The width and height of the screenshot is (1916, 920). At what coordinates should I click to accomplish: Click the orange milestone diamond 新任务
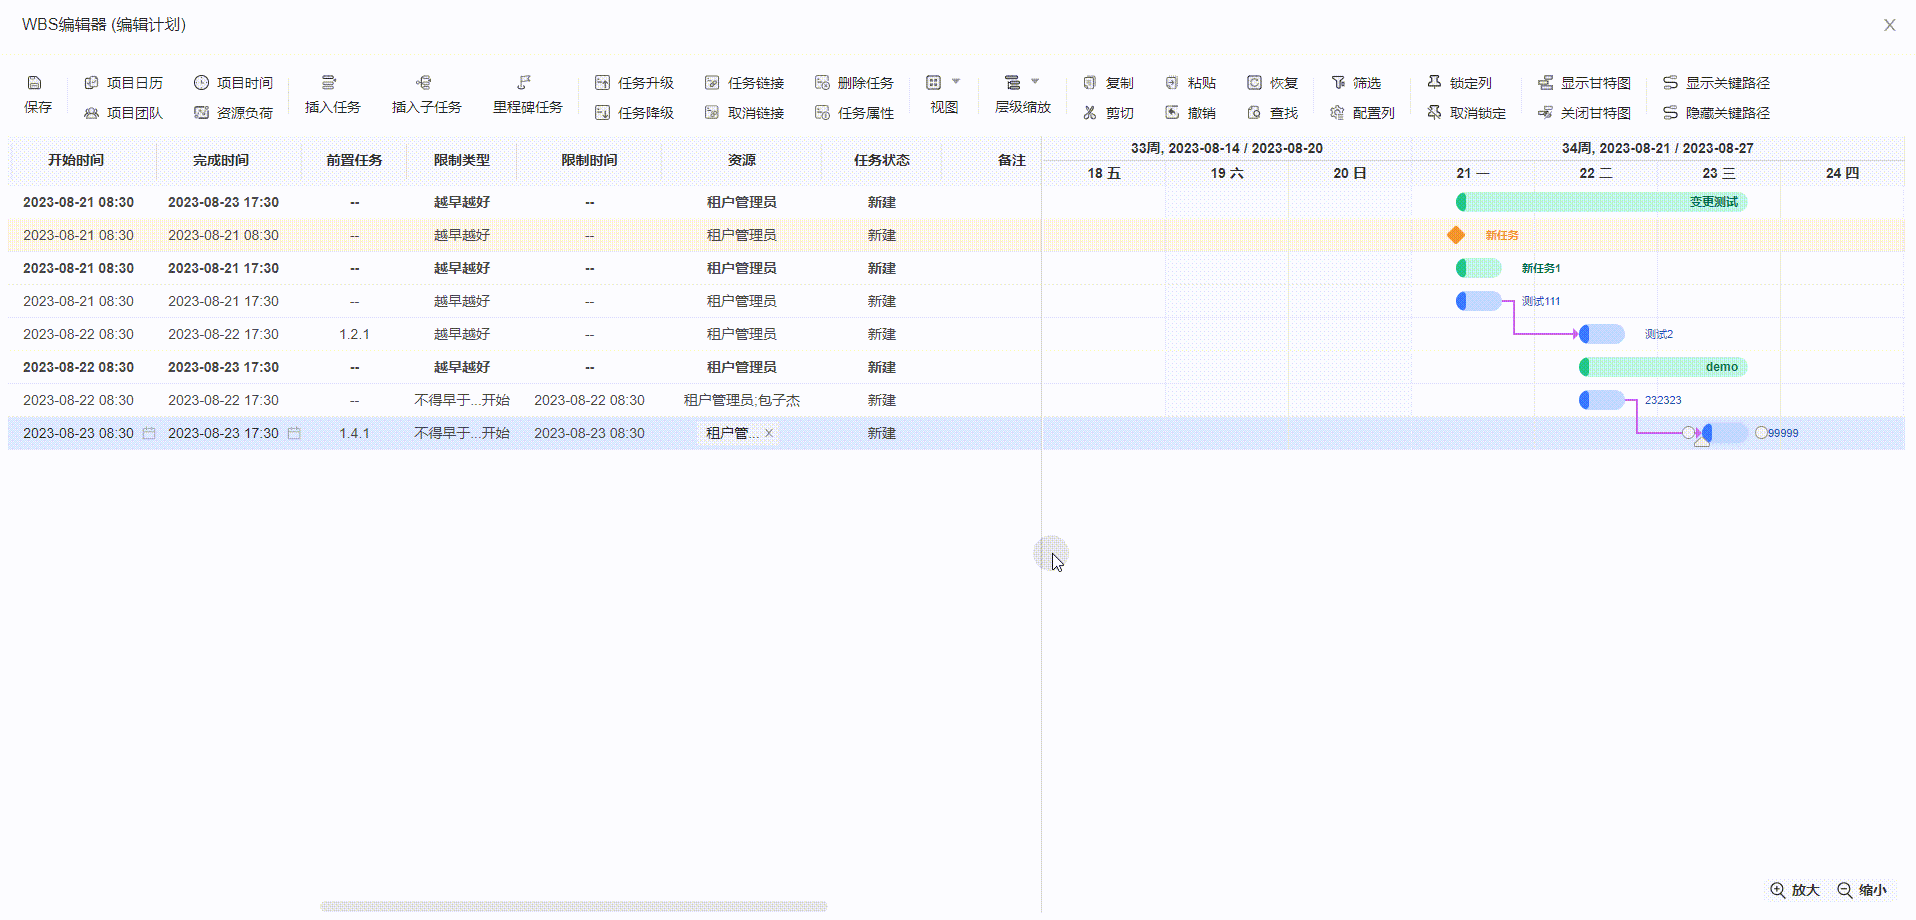[x=1456, y=235]
